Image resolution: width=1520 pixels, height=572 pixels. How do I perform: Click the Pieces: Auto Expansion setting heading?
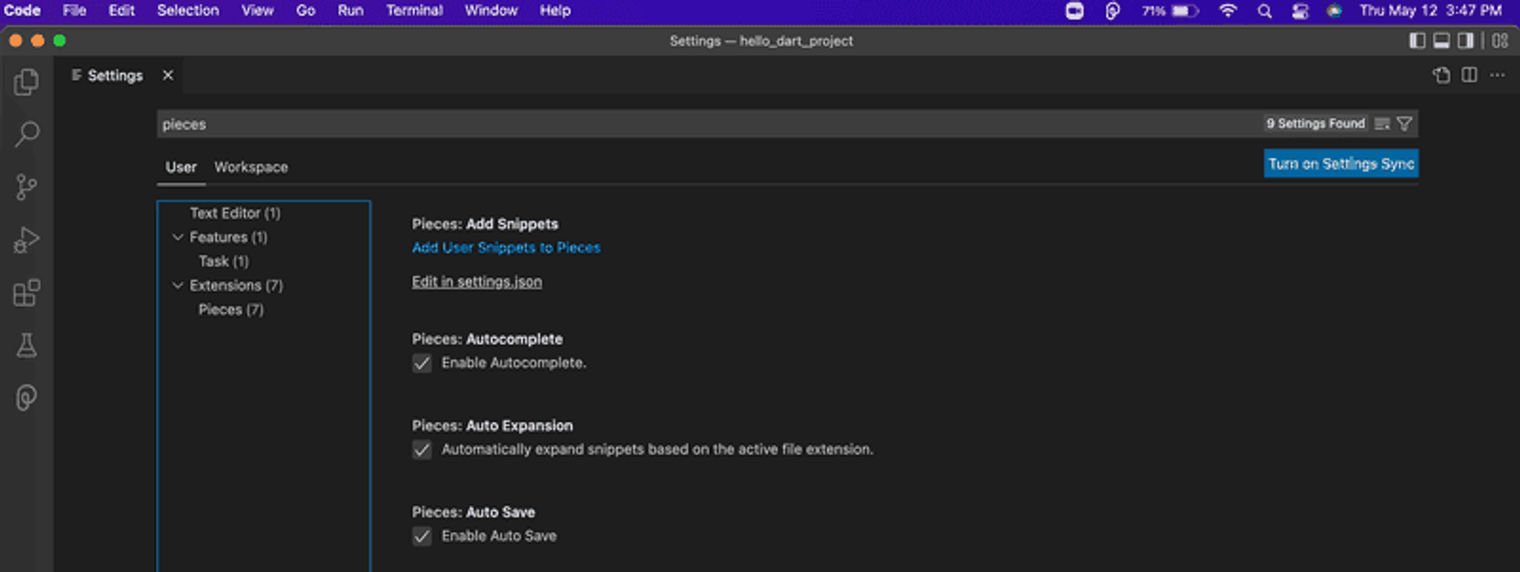click(x=492, y=425)
